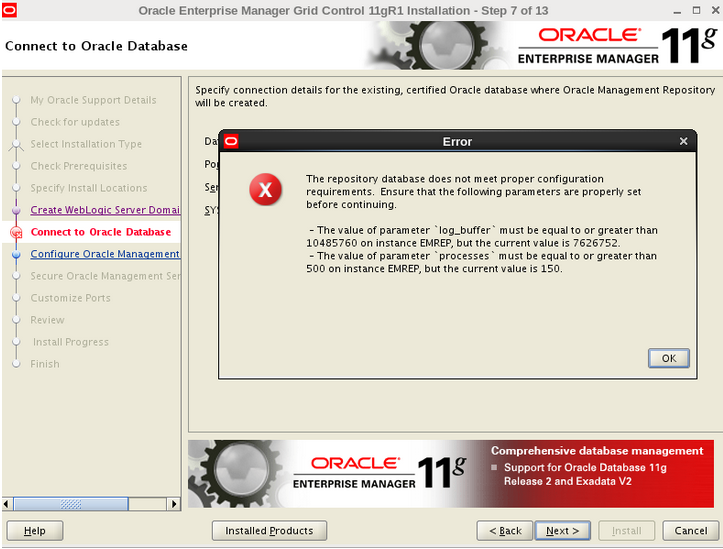The width and height of the screenshot is (723, 549).
Task: Click the 'Specify connection details' instruction text
Action: pyautogui.click(x=455, y=96)
